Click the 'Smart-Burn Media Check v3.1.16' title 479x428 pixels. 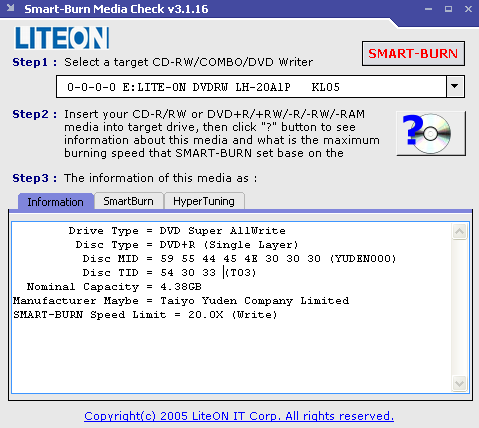[x=116, y=9]
